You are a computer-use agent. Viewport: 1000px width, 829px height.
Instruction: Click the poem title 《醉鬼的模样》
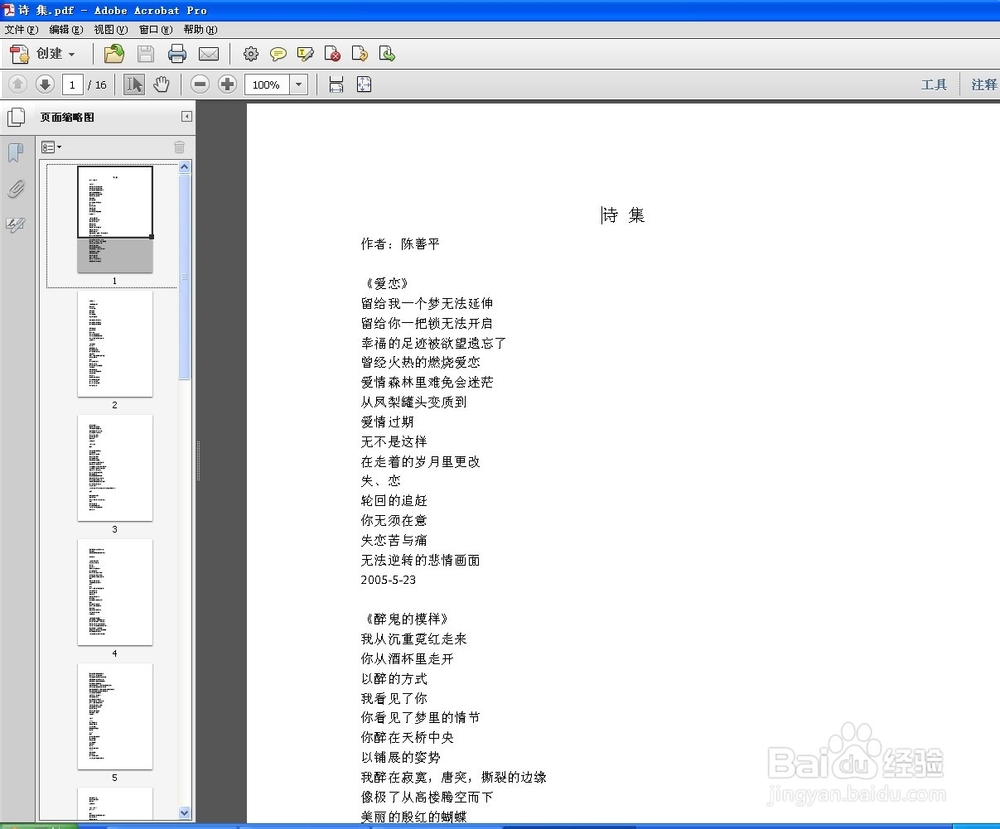[x=408, y=619]
